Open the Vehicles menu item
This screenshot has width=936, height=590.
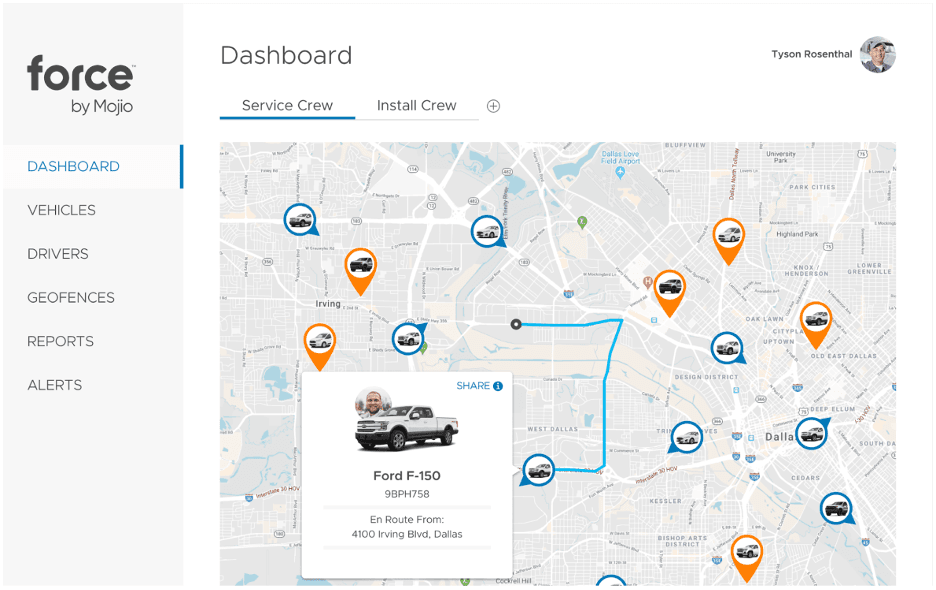[61, 210]
